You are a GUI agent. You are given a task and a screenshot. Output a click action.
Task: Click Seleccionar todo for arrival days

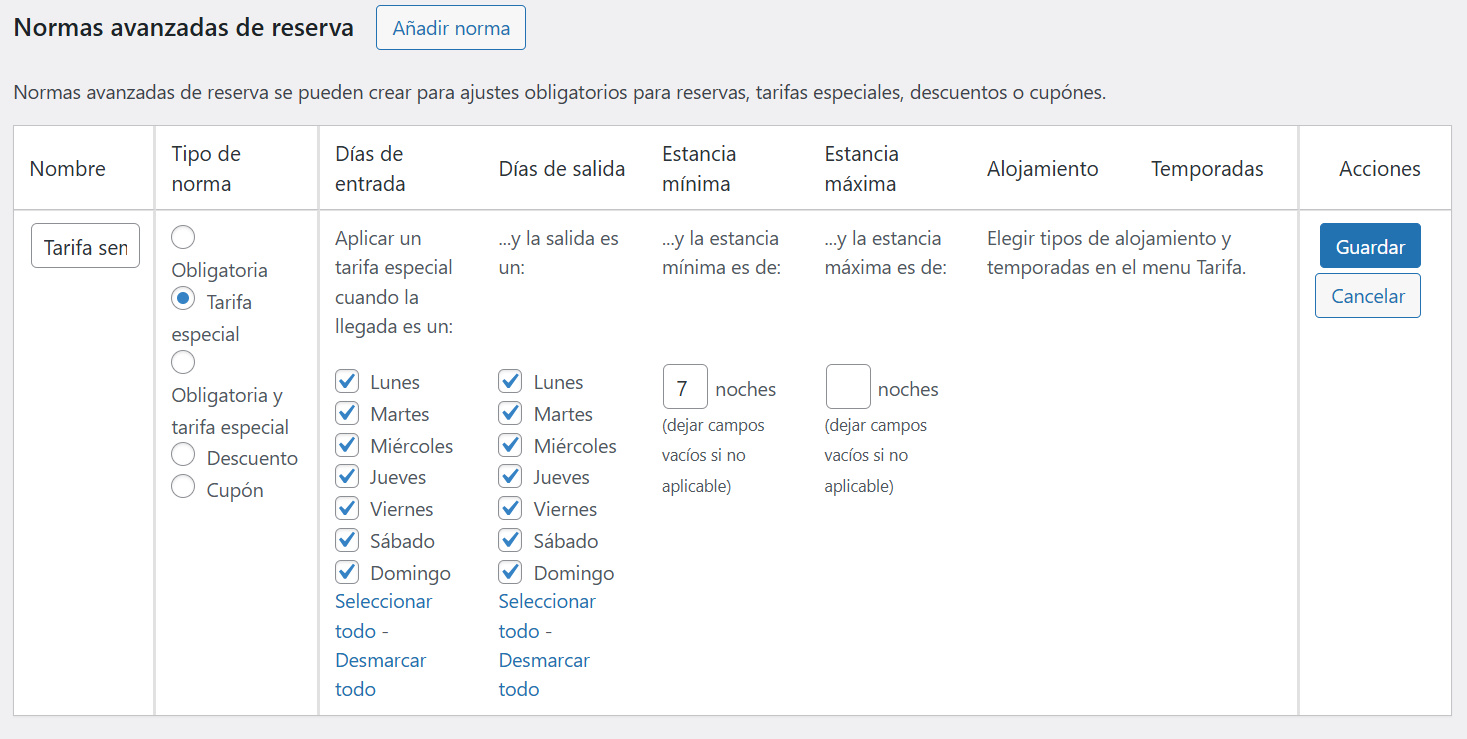(x=383, y=602)
